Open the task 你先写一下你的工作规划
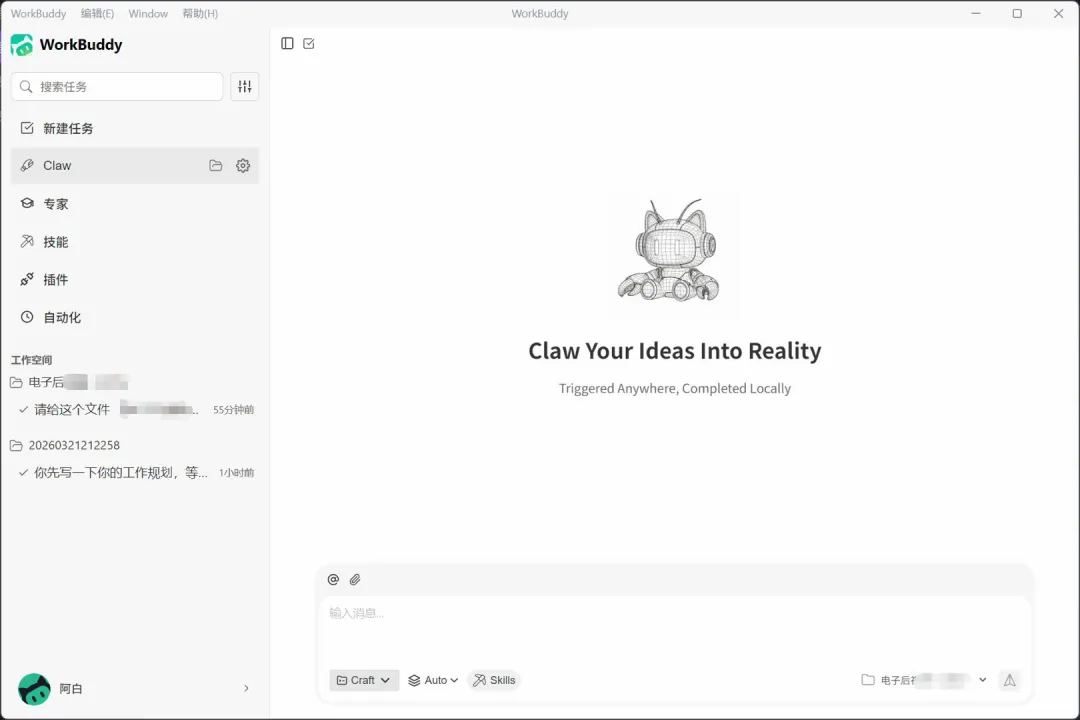This screenshot has width=1080, height=720. point(135,473)
